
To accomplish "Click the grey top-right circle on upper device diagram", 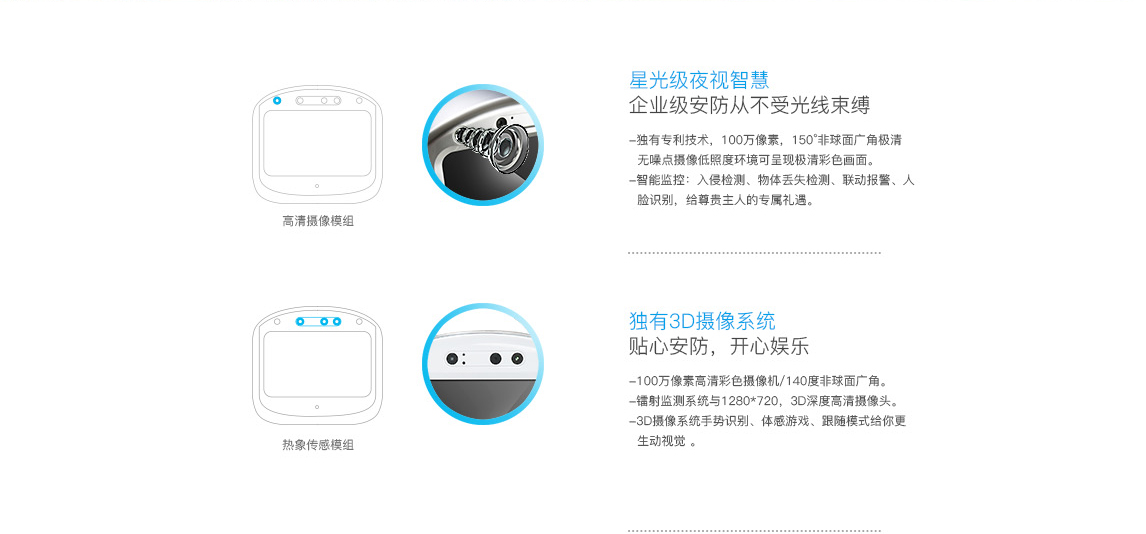I will click(x=359, y=100).
